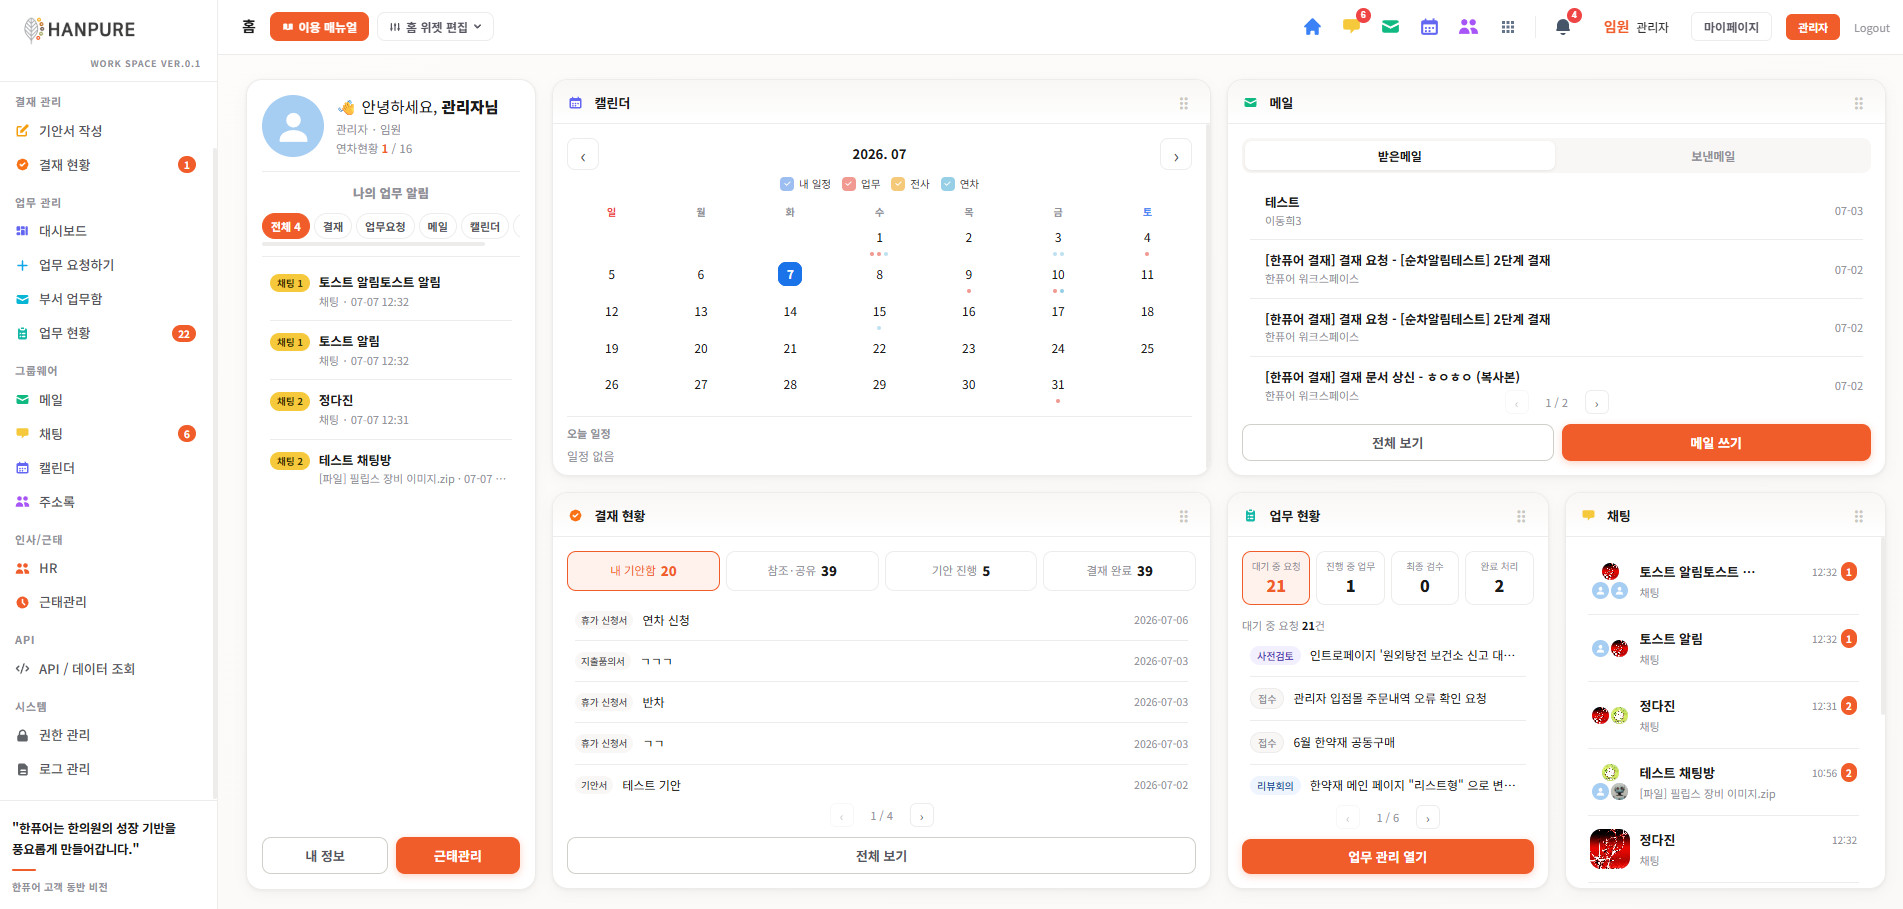Open 연차 신청 approval row
This screenshot has width=1903, height=909.
click(881, 620)
